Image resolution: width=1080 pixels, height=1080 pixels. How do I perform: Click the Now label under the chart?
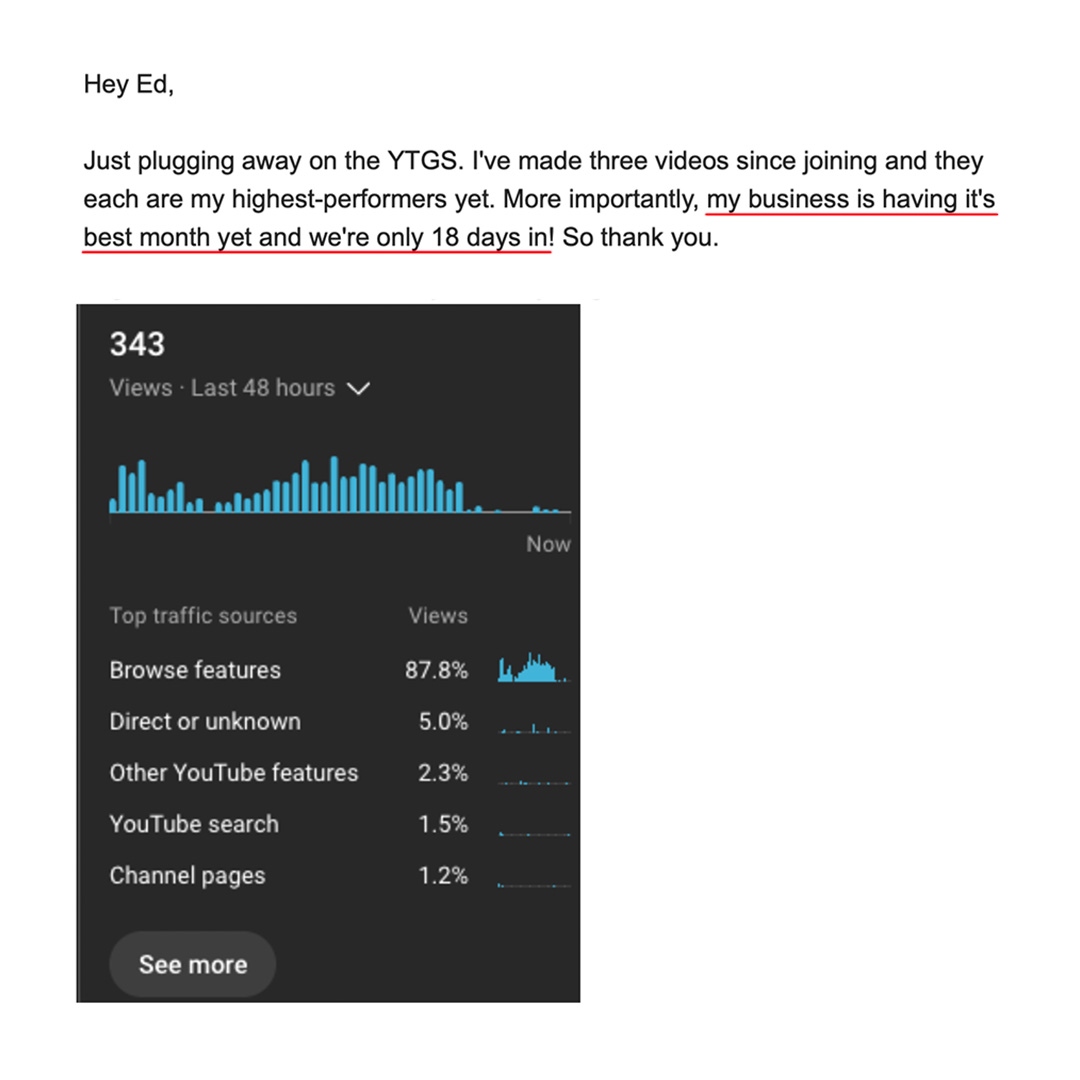pyautogui.click(x=548, y=544)
